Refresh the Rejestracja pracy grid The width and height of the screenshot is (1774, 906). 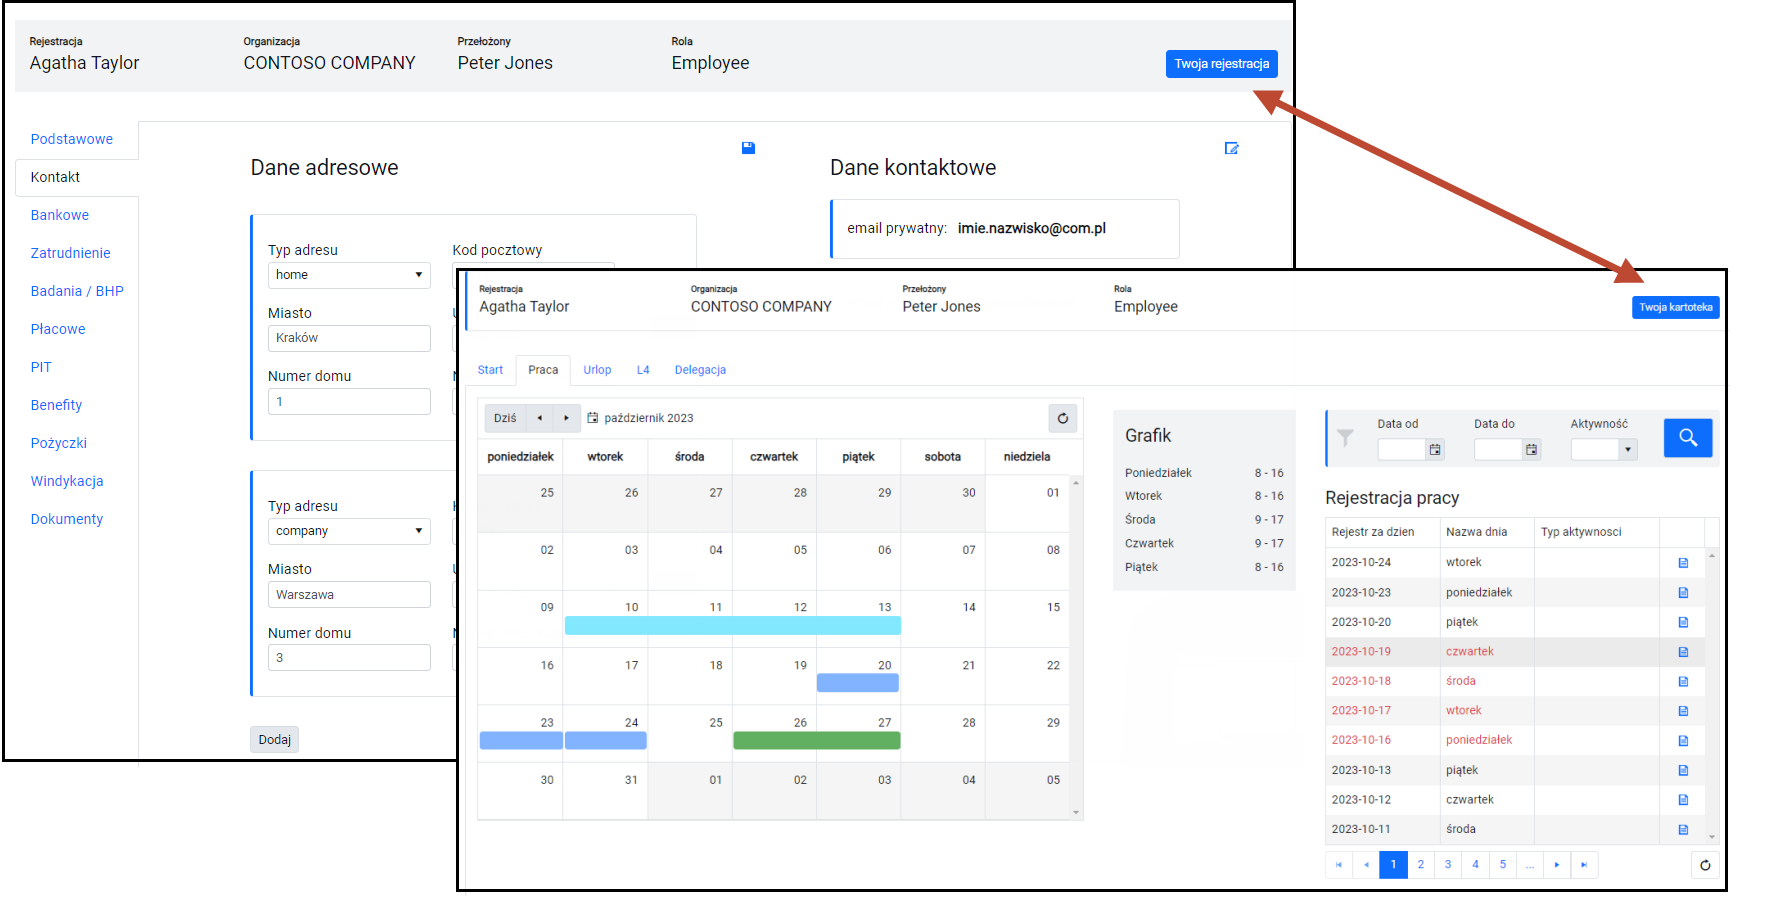click(x=1705, y=865)
